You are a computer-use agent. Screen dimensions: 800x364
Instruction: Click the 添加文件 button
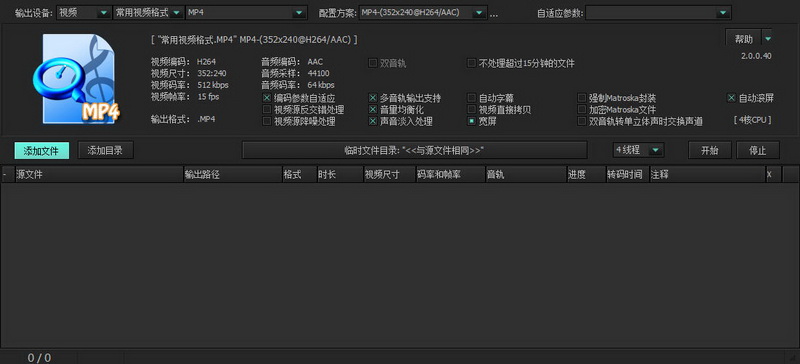coord(42,151)
